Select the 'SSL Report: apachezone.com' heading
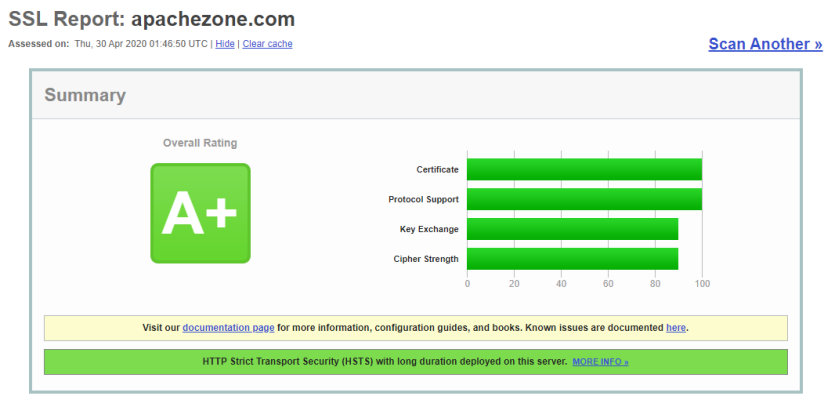 pyautogui.click(x=152, y=19)
